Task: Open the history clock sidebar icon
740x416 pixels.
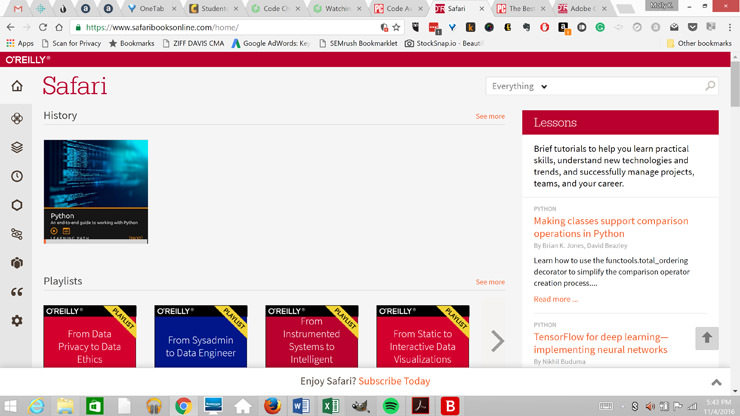Action: pyautogui.click(x=17, y=176)
